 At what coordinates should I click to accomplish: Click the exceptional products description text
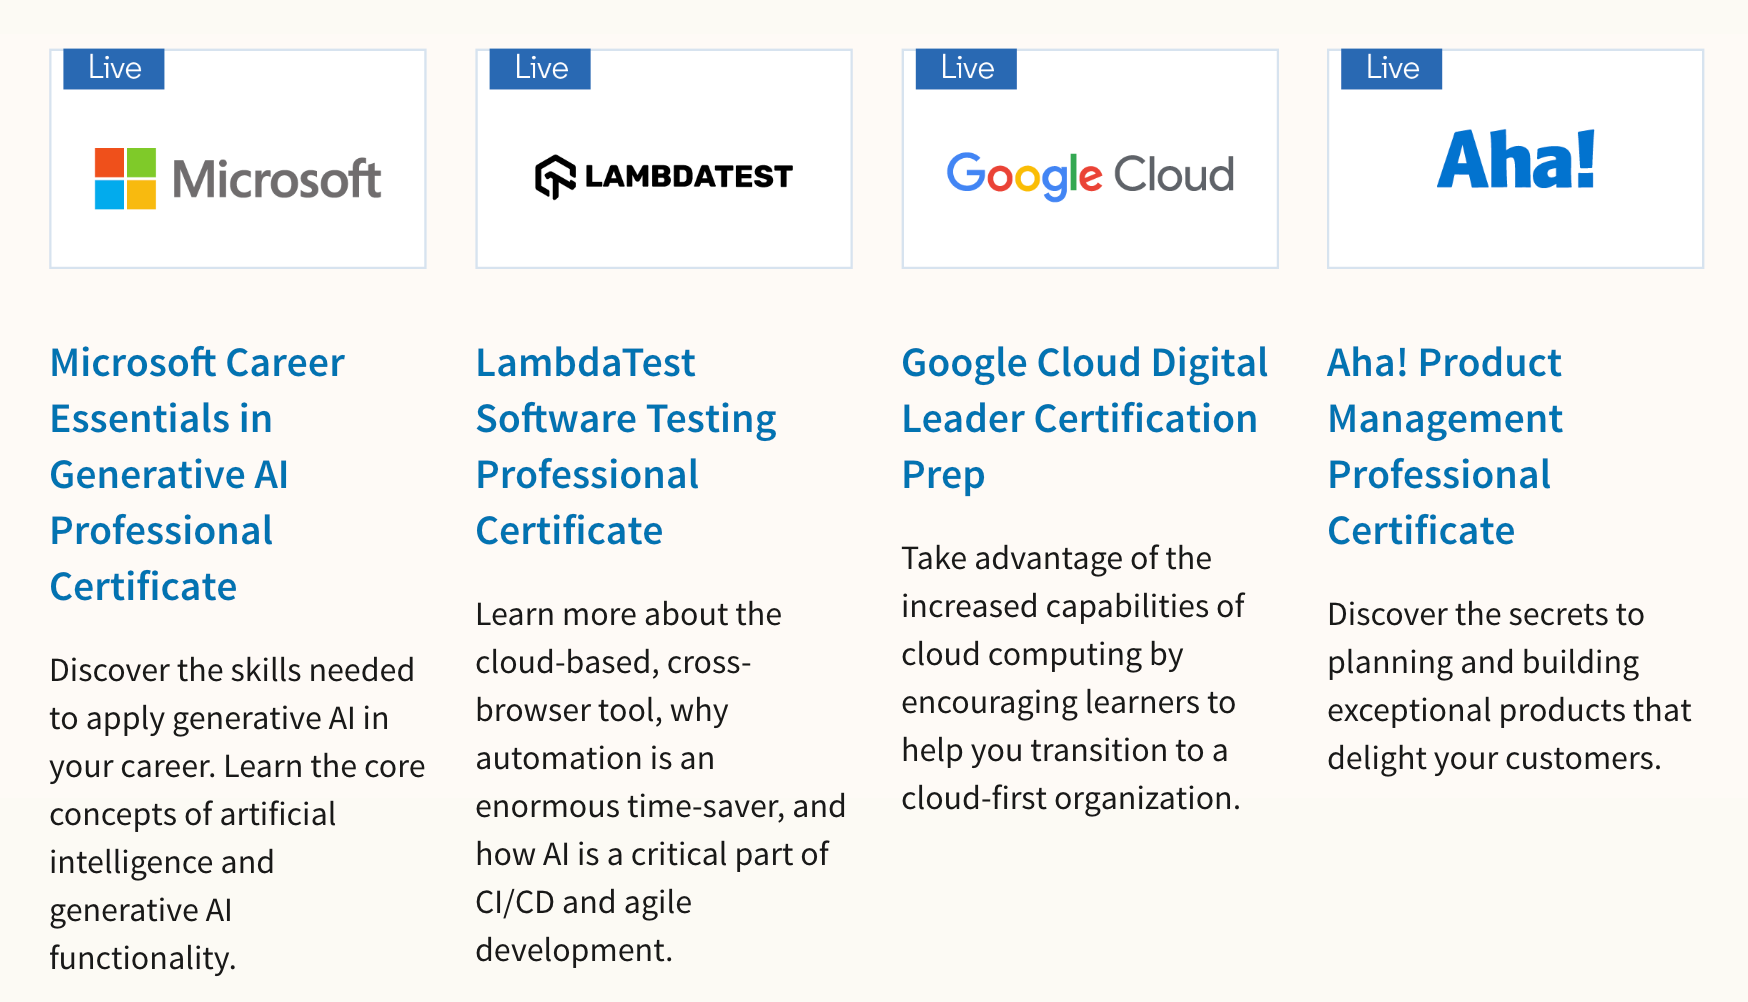click(x=1510, y=686)
